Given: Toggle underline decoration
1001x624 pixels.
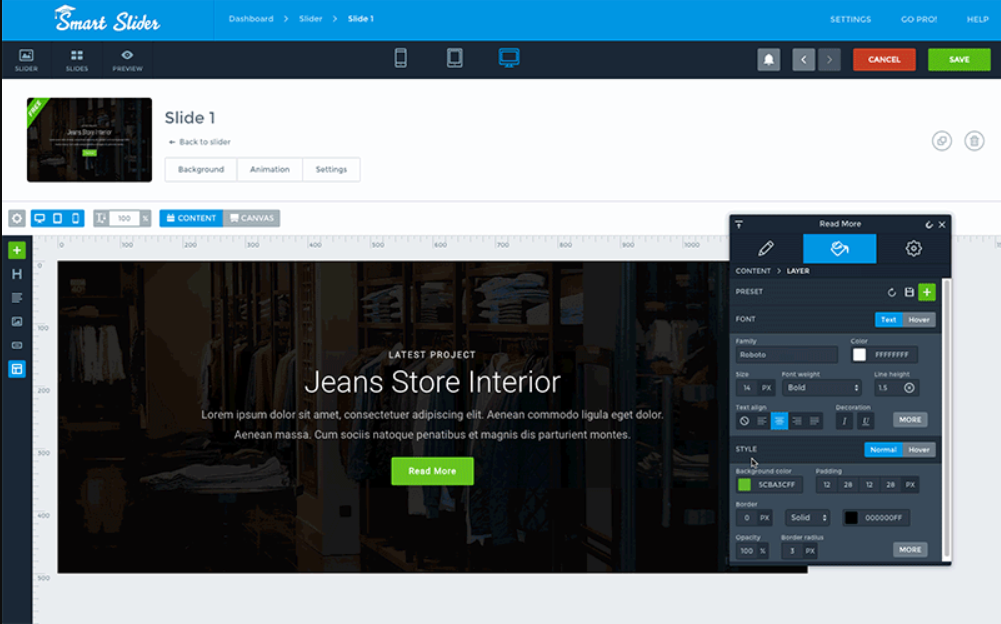Looking at the screenshot, I should tap(866, 421).
